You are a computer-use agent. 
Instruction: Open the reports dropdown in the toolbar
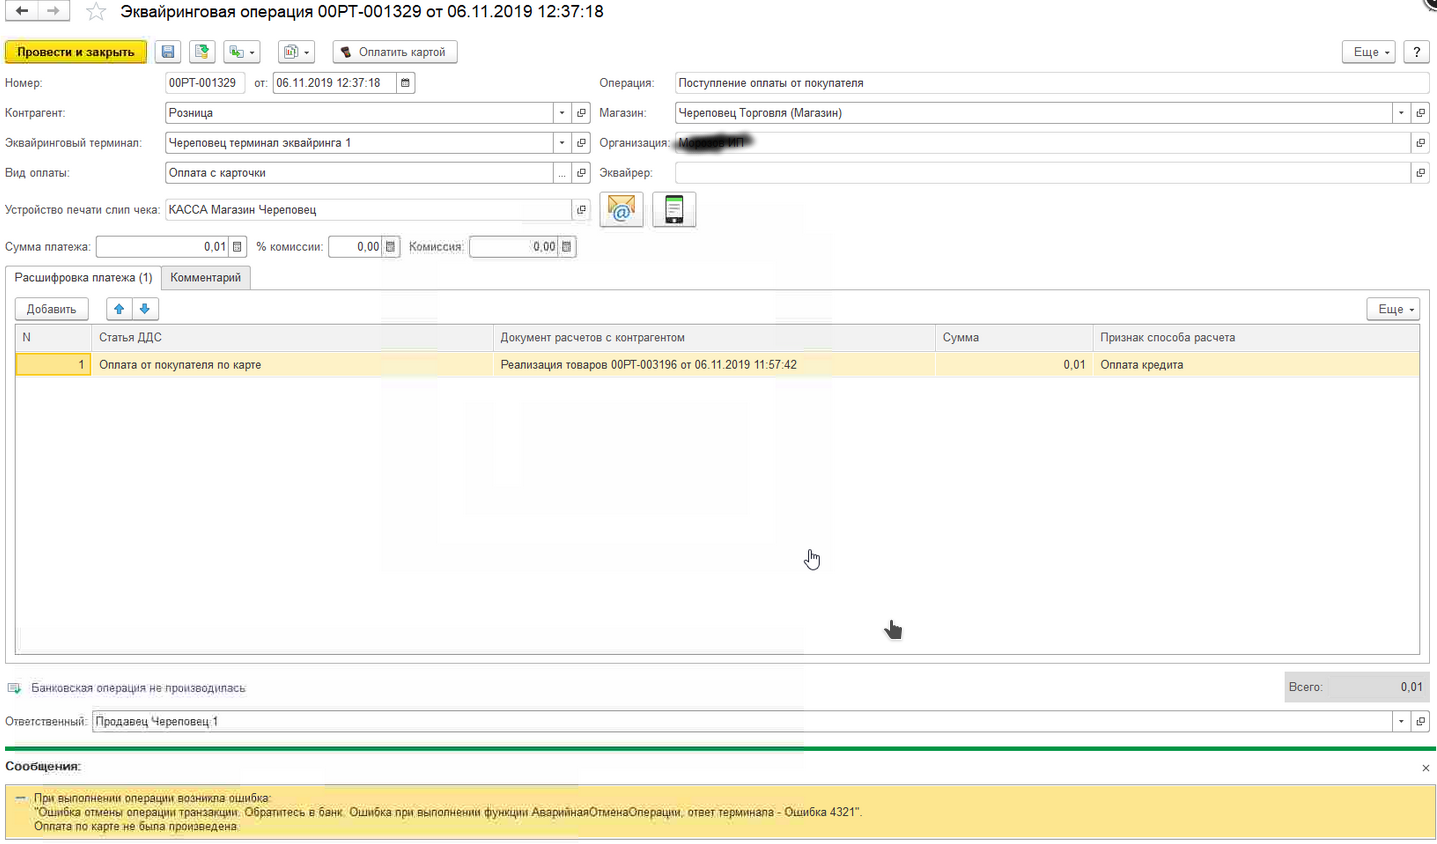tap(297, 52)
